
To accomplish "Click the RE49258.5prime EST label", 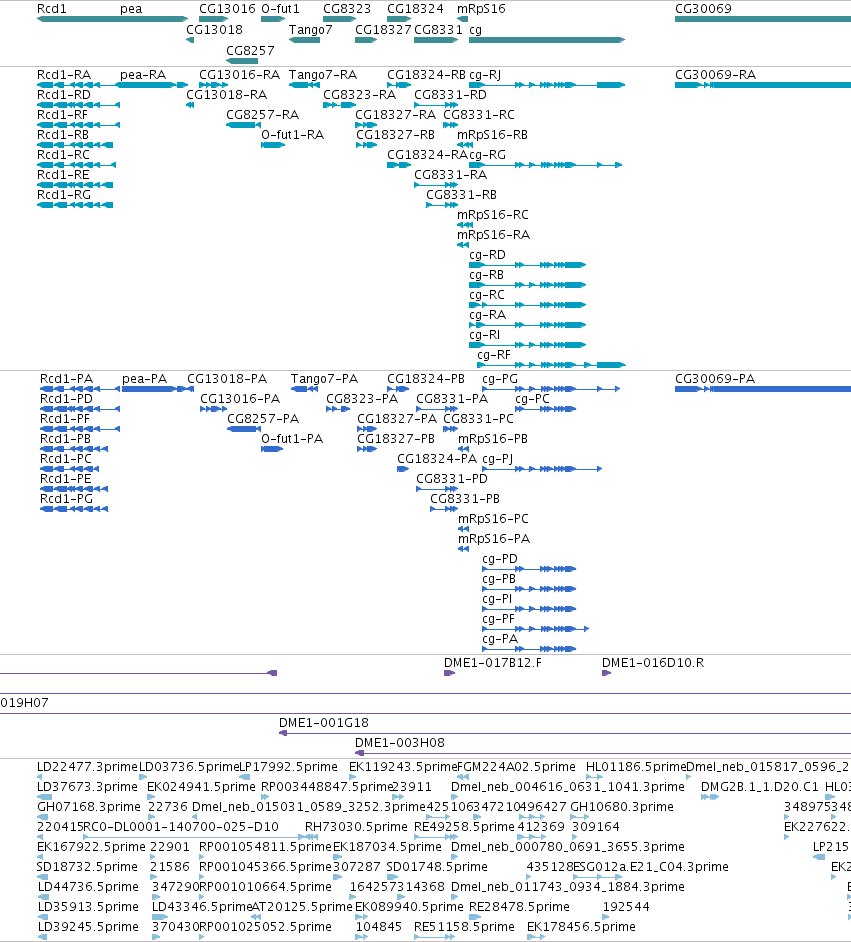I will pos(464,827).
